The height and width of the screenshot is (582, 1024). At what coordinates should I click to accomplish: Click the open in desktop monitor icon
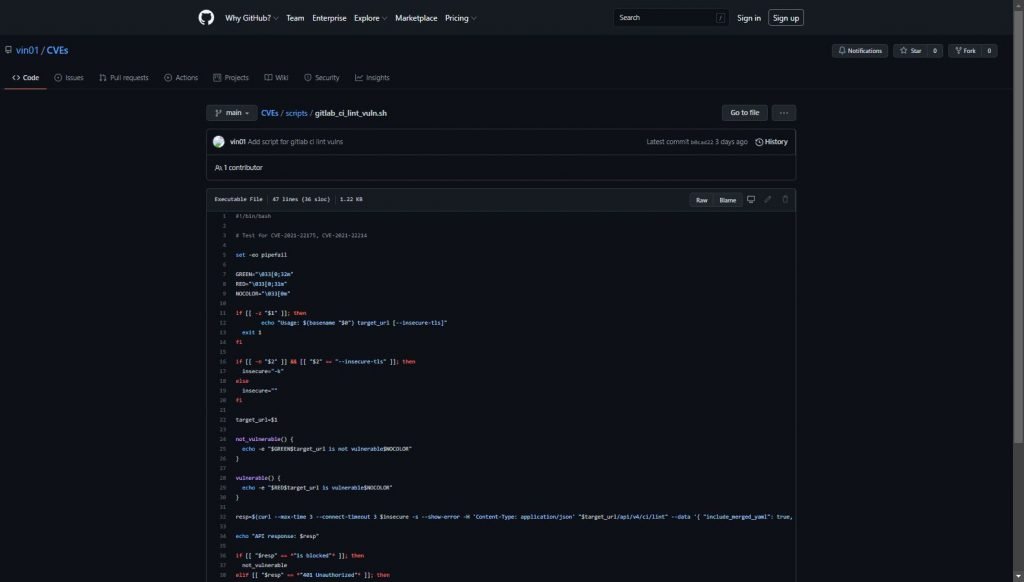[751, 199]
